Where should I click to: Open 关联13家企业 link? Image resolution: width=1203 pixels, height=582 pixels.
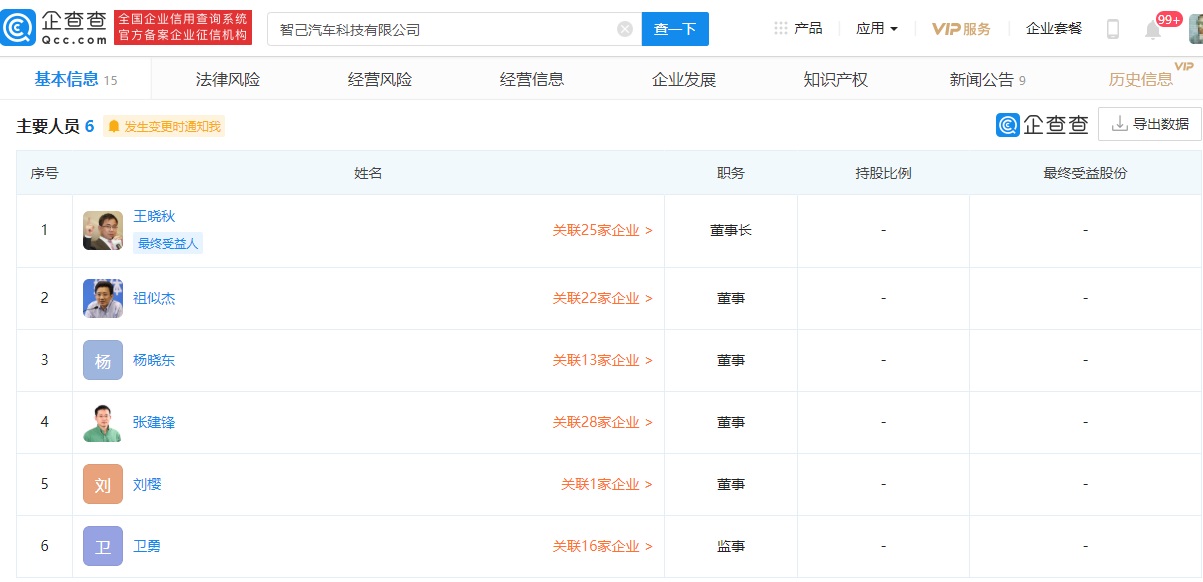pos(603,360)
